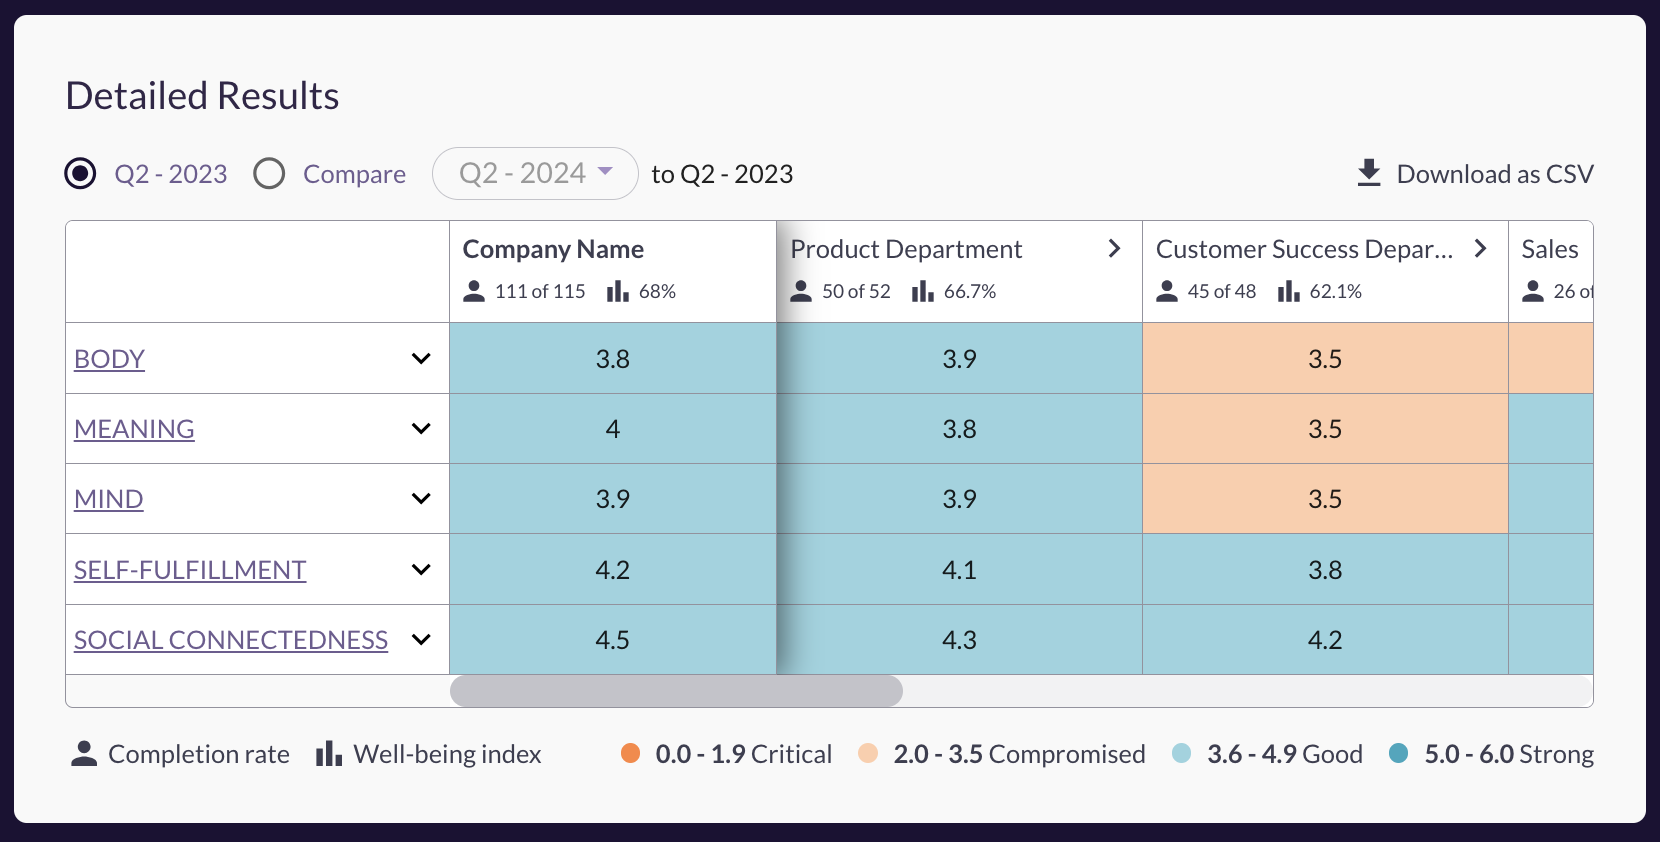This screenshot has width=1660, height=842.
Task: Open the Q2 - 2024 quarter dropdown
Action: coord(535,174)
